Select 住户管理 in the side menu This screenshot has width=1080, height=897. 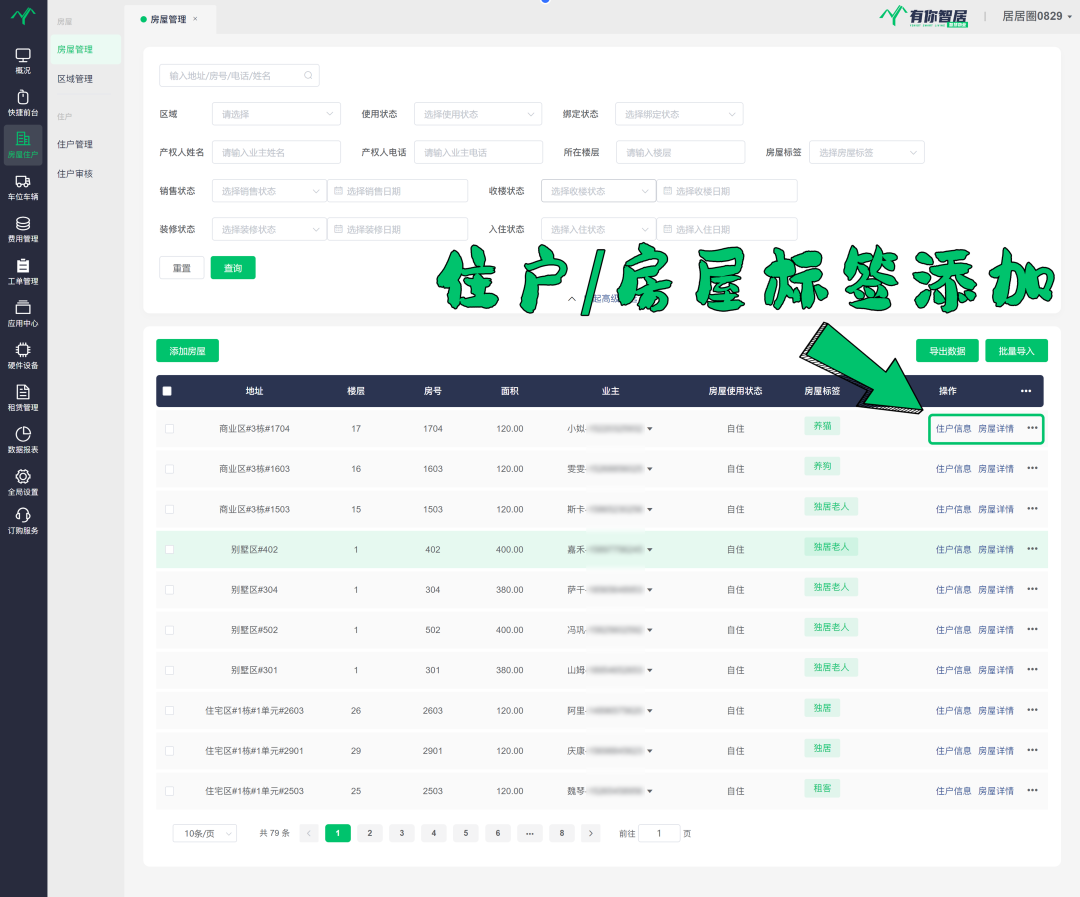pos(75,144)
